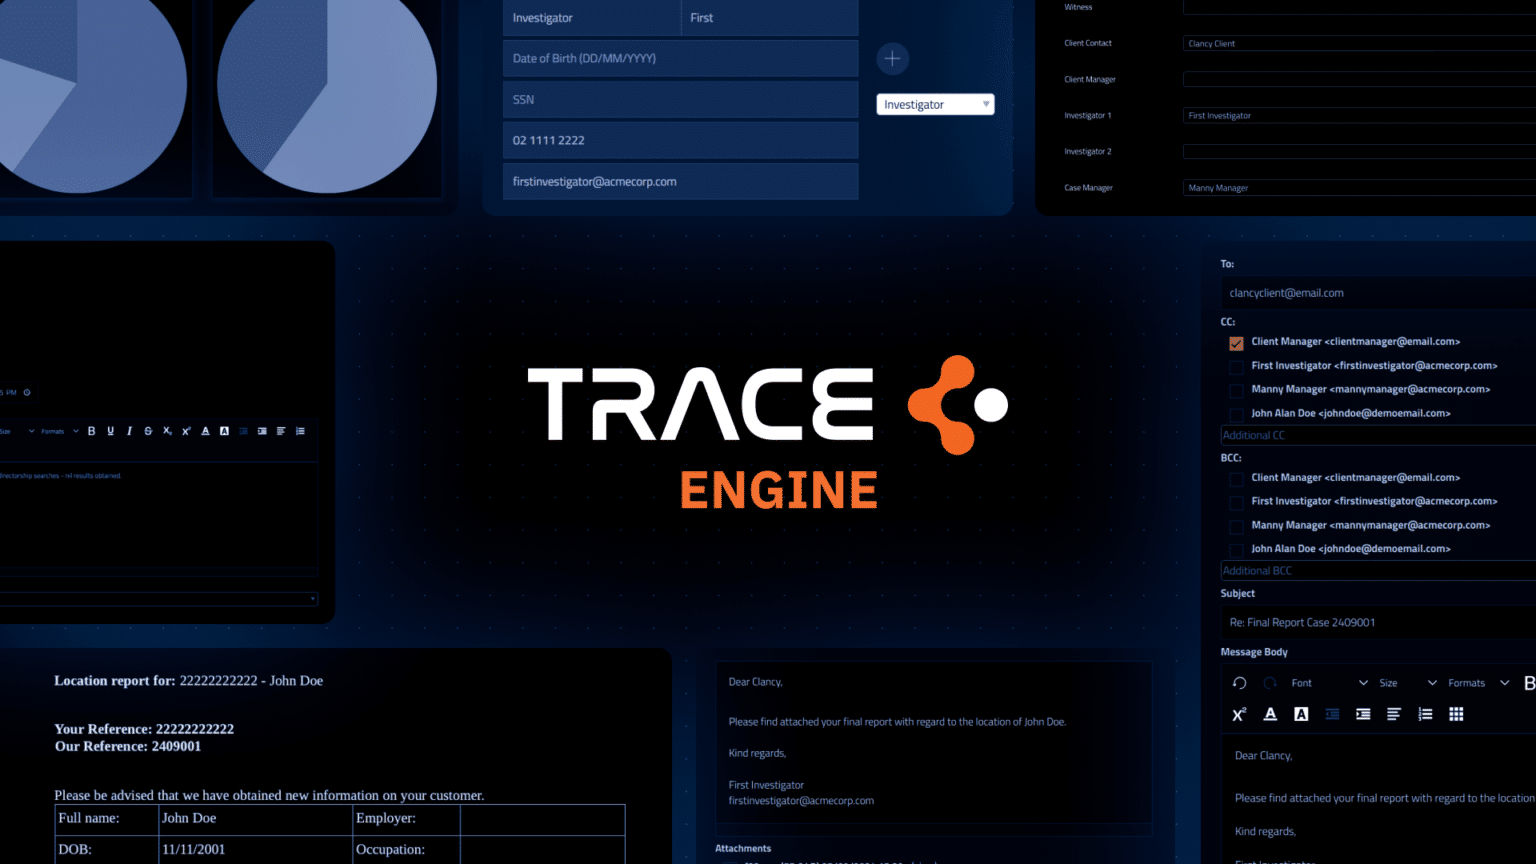This screenshot has height=864, width=1536.
Task: Open the text background color tool
Action: click(x=1301, y=713)
